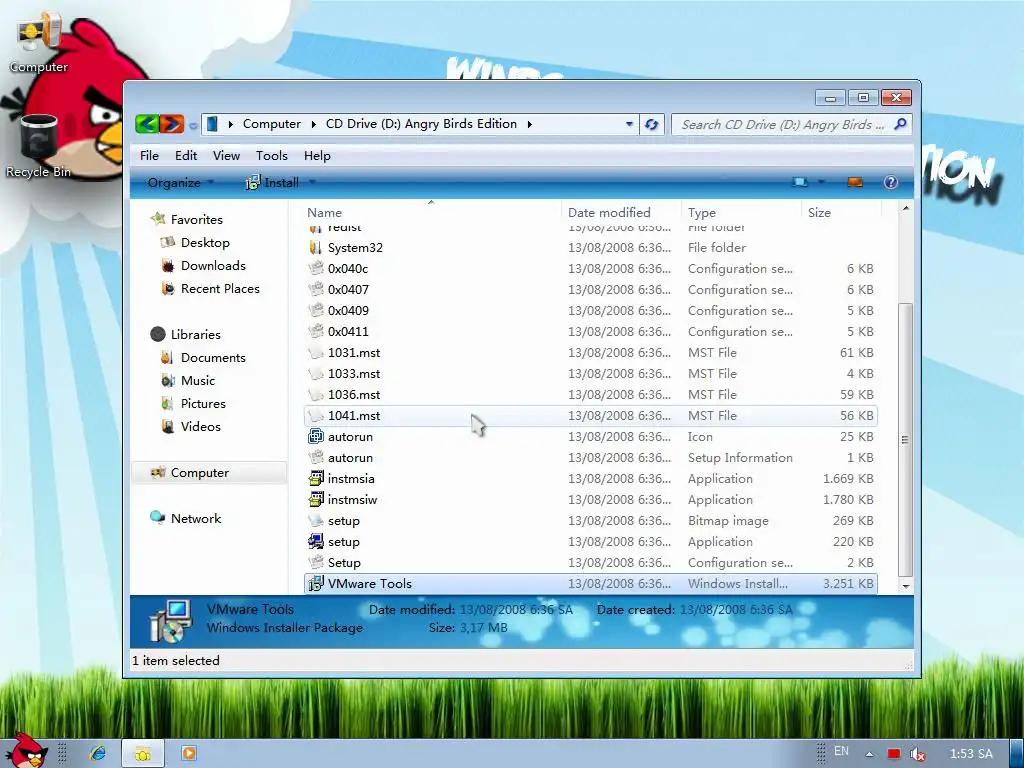Viewport: 1024px width, 768px height.
Task: Click the blue help question mark icon
Action: coord(891,182)
